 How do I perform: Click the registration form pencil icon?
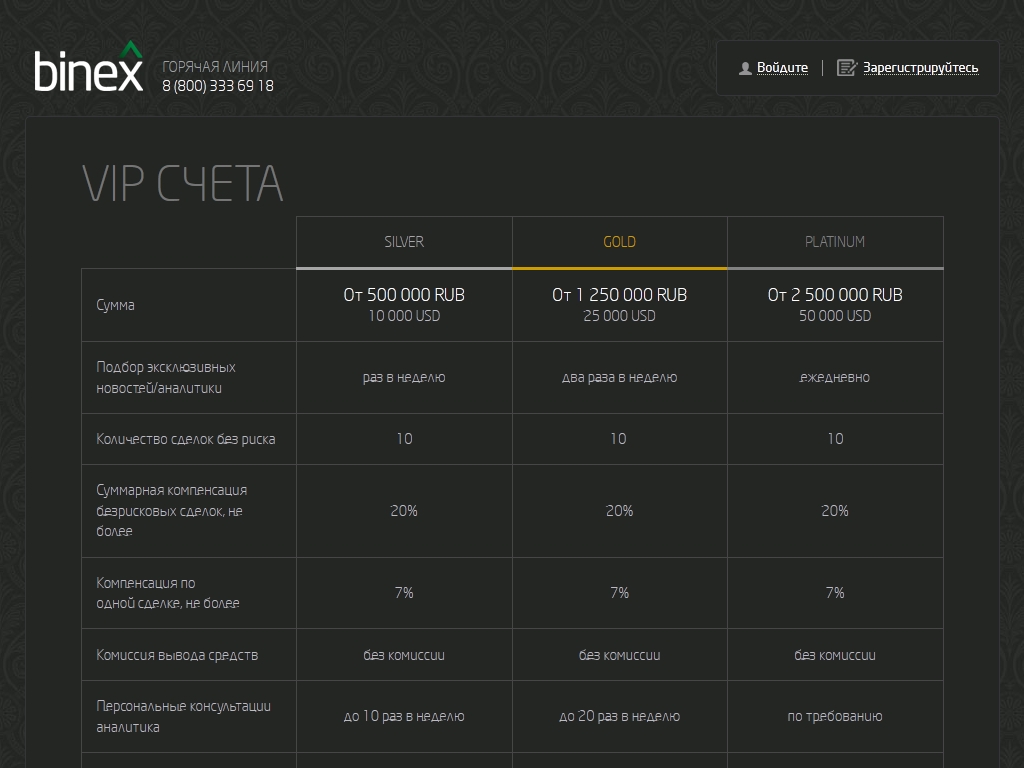pos(847,68)
